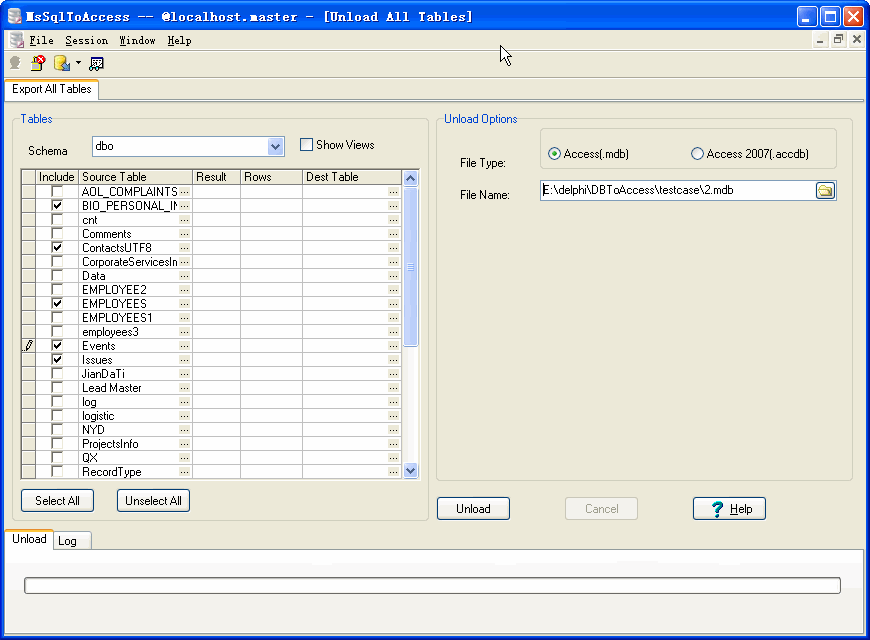The image size is (870, 640).
Task: Click the table list scrollbar thumb
Action: [411, 267]
